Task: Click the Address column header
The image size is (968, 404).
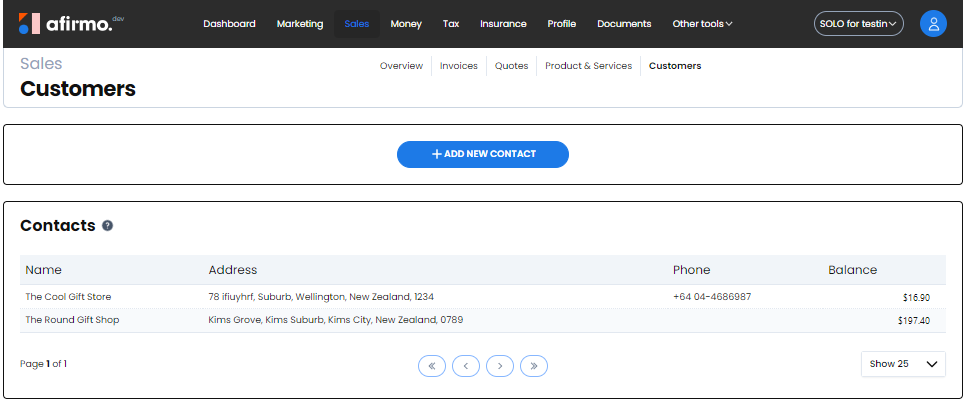Action: click(233, 270)
